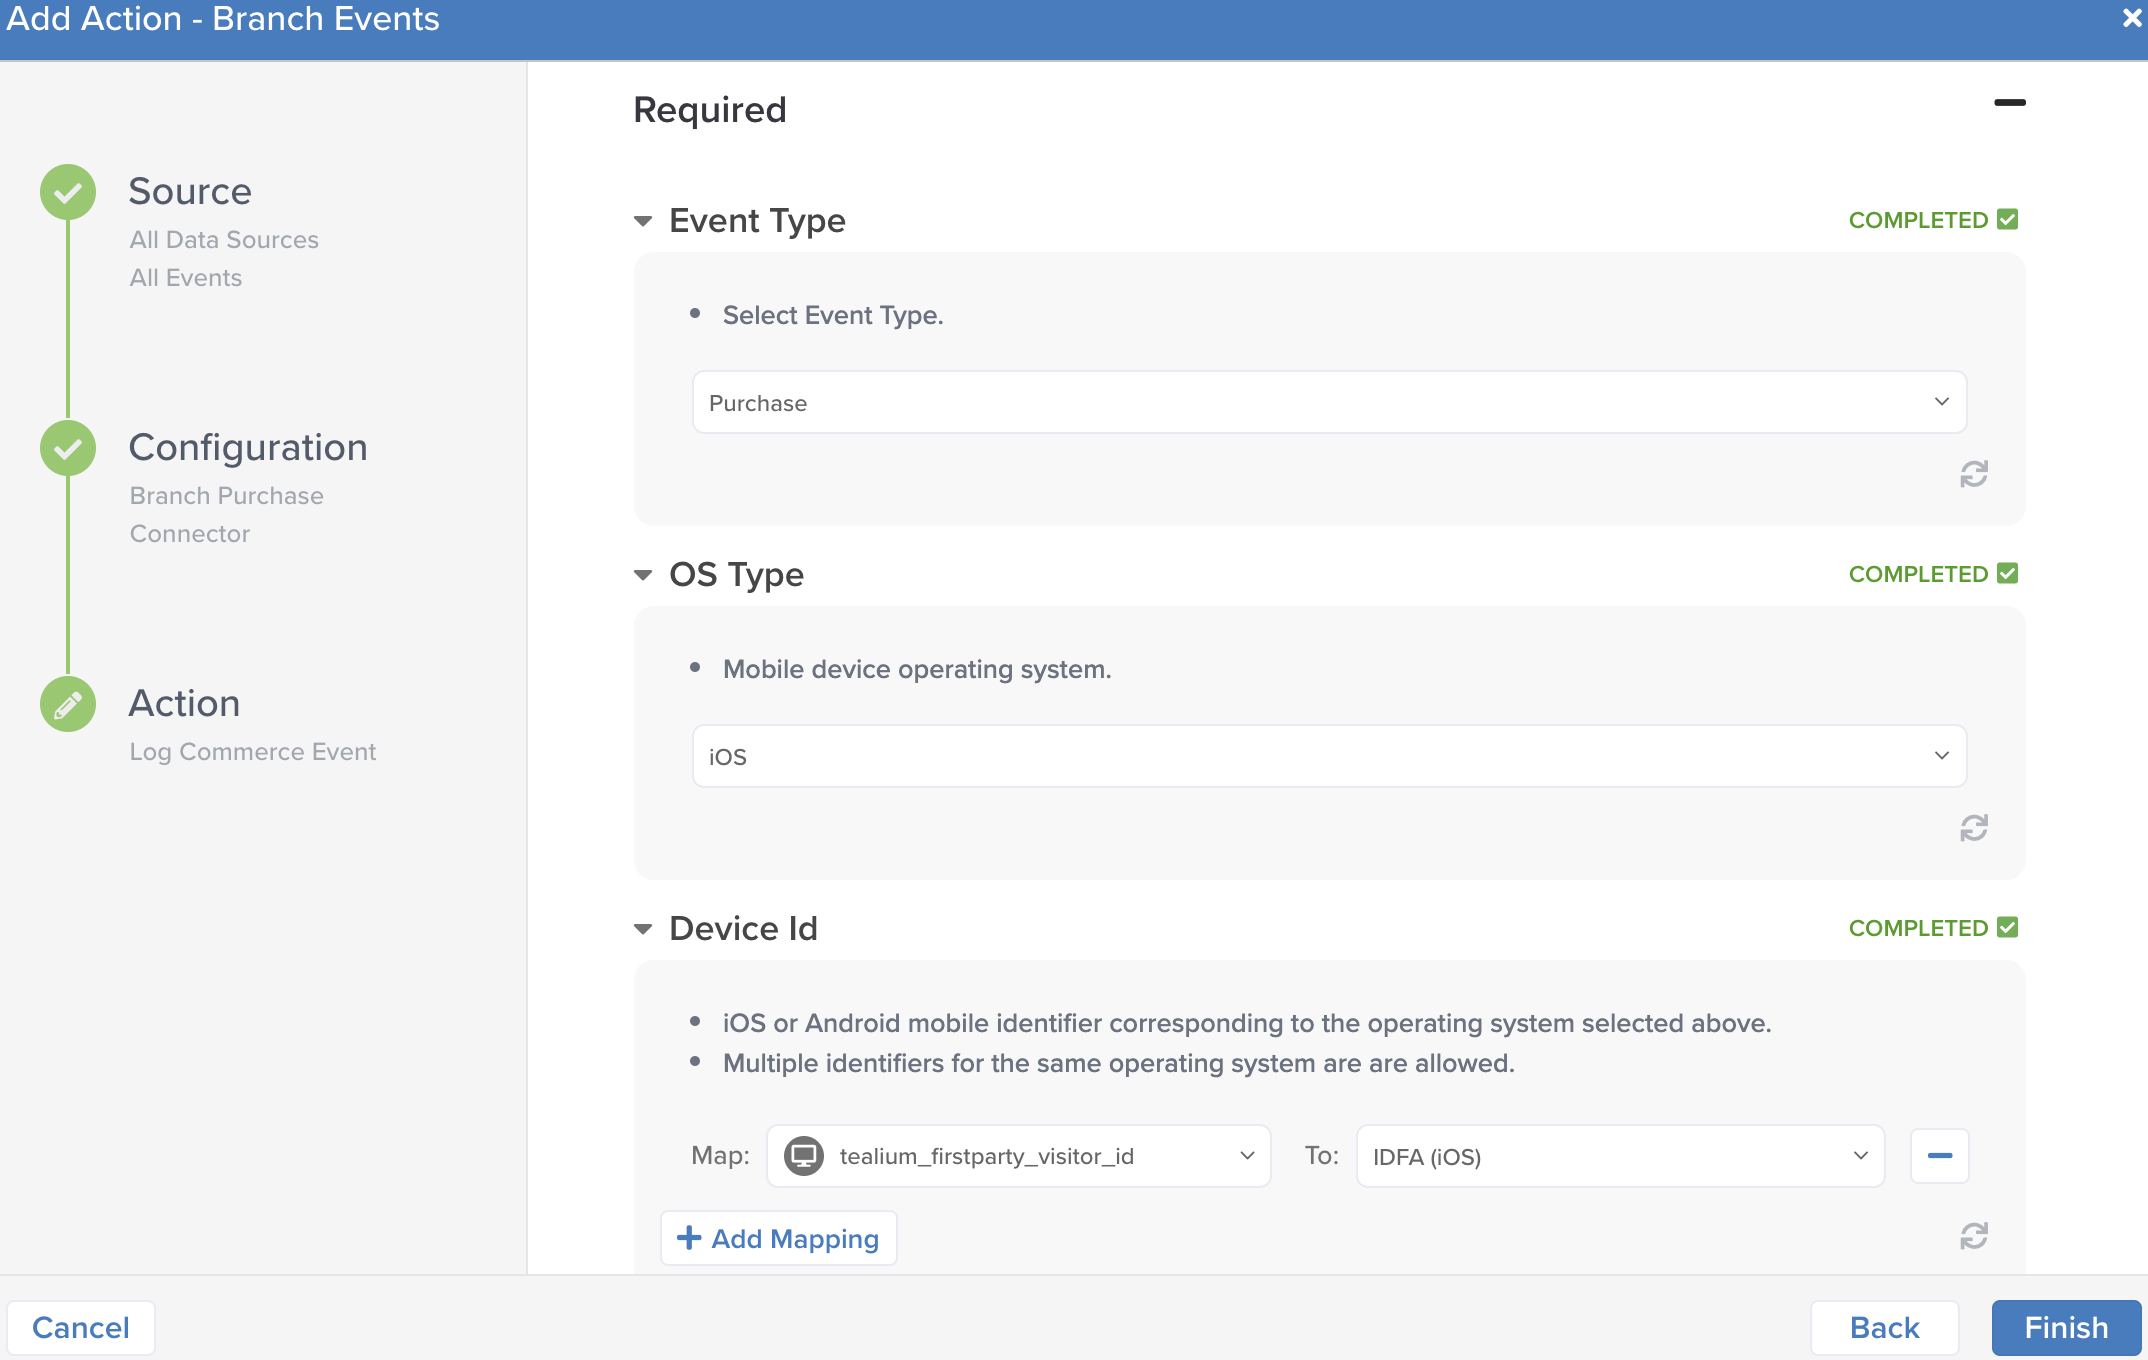Open the iOS operating system dropdown
2148x1360 pixels.
1329,756
